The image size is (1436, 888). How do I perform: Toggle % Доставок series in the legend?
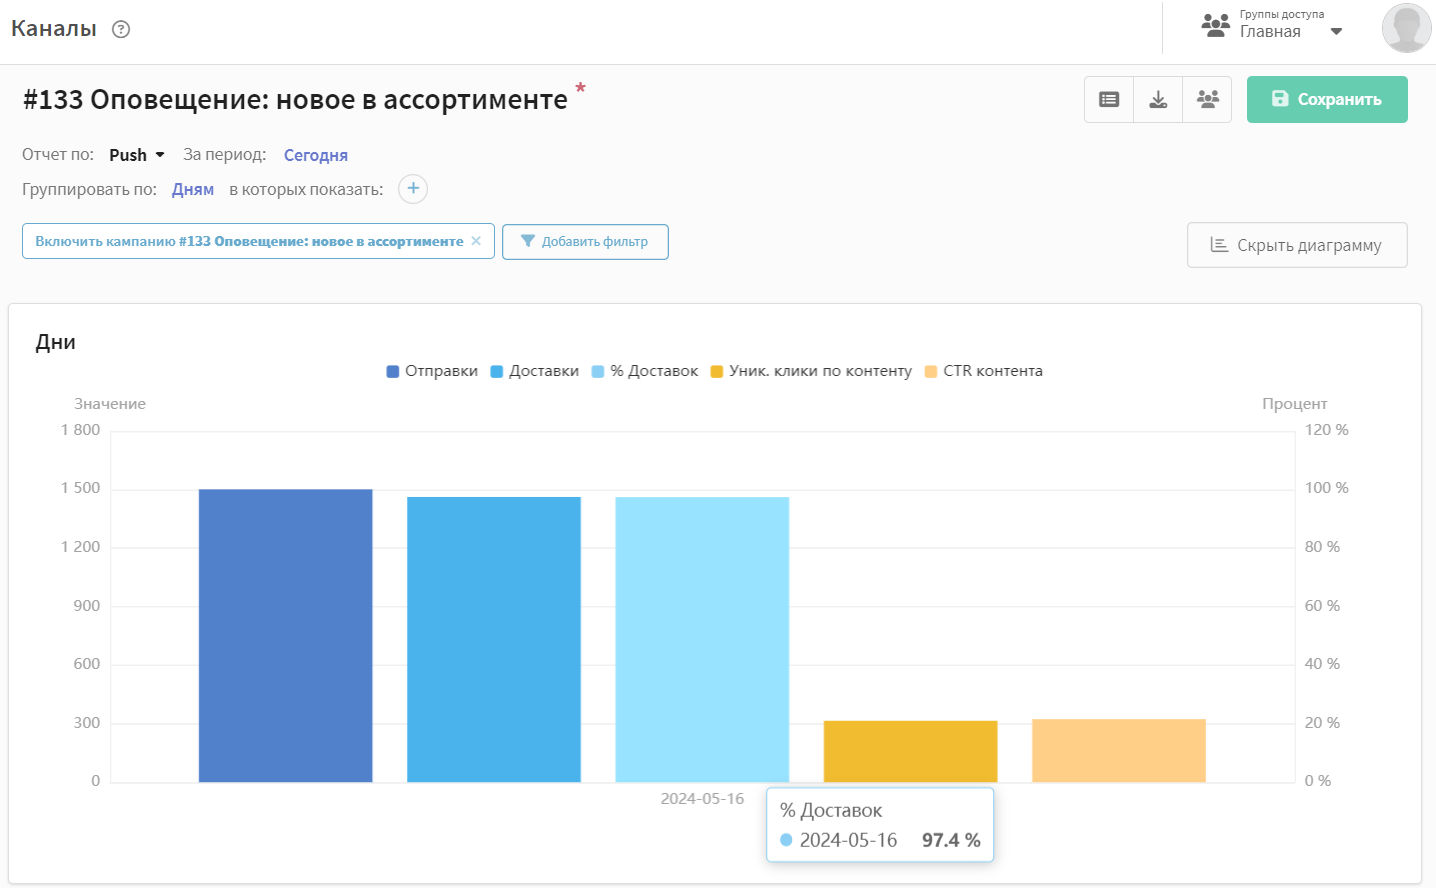645,371
